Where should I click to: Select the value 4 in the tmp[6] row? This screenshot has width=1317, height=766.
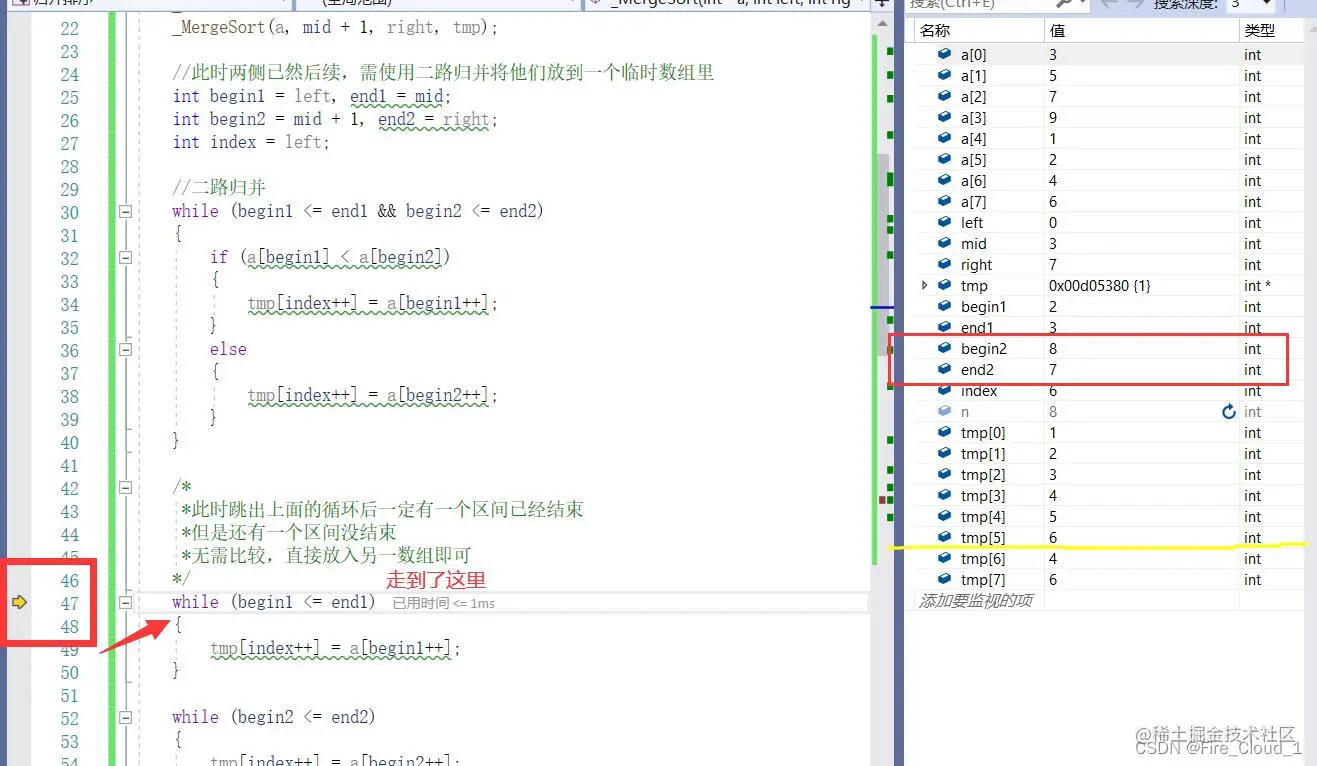pyautogui.click(x=1053, y=558)
